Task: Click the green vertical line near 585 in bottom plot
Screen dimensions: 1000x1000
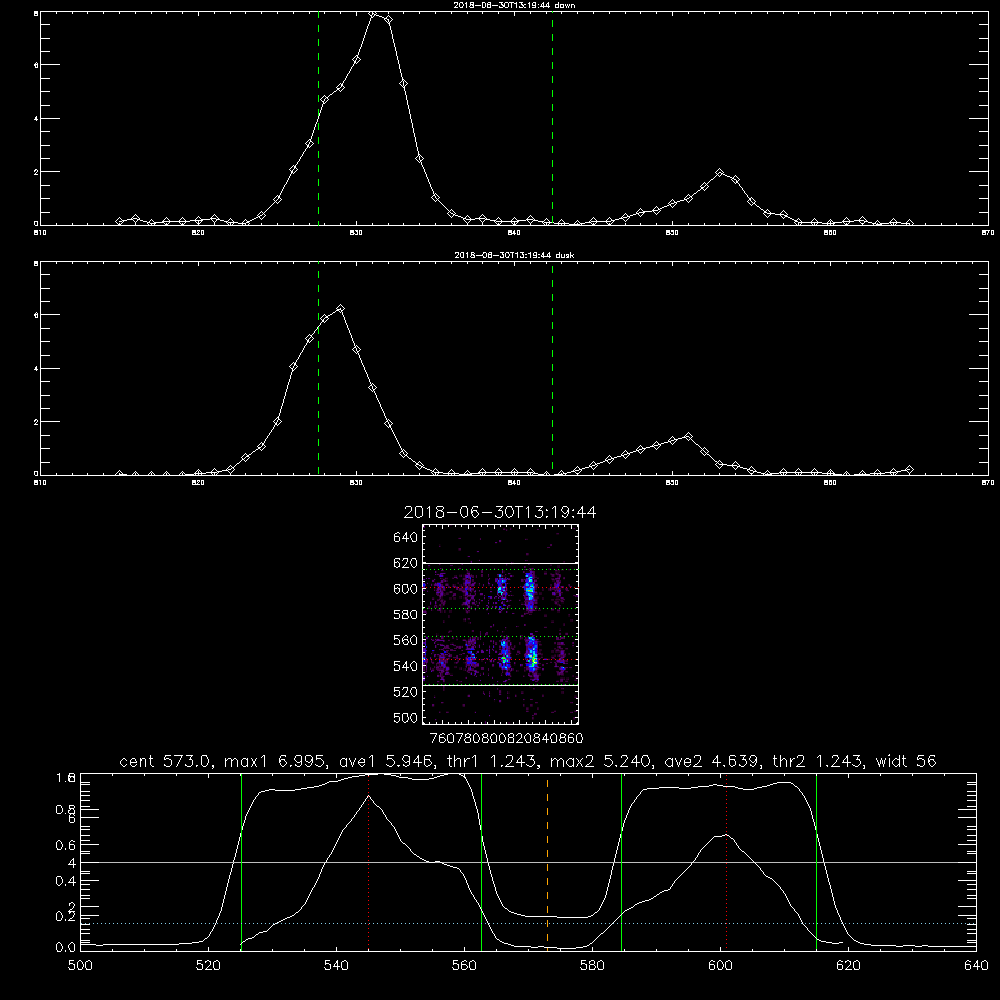Action: point(621,860)
